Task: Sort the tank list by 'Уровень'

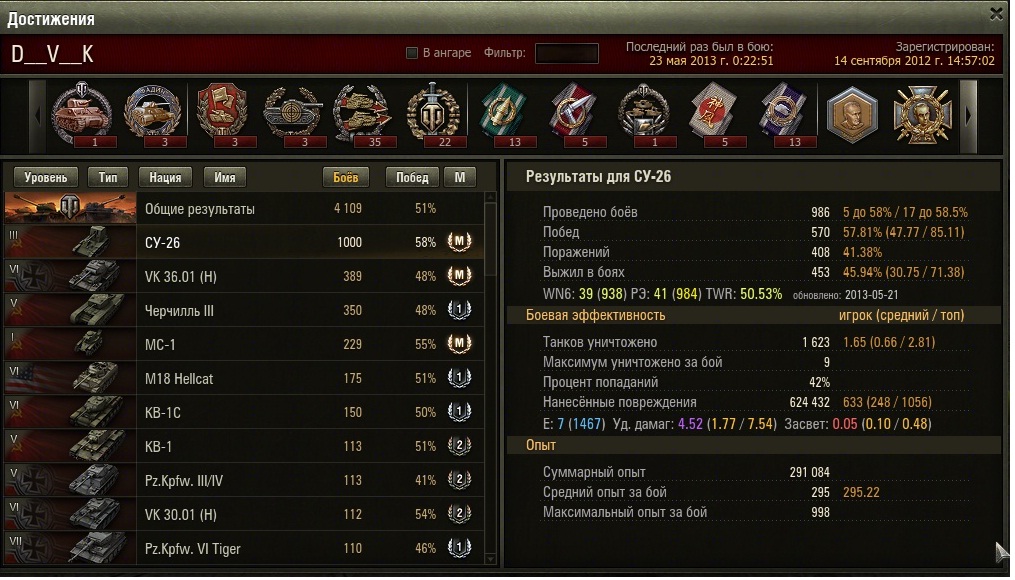Action: click(x=45, y=177)
